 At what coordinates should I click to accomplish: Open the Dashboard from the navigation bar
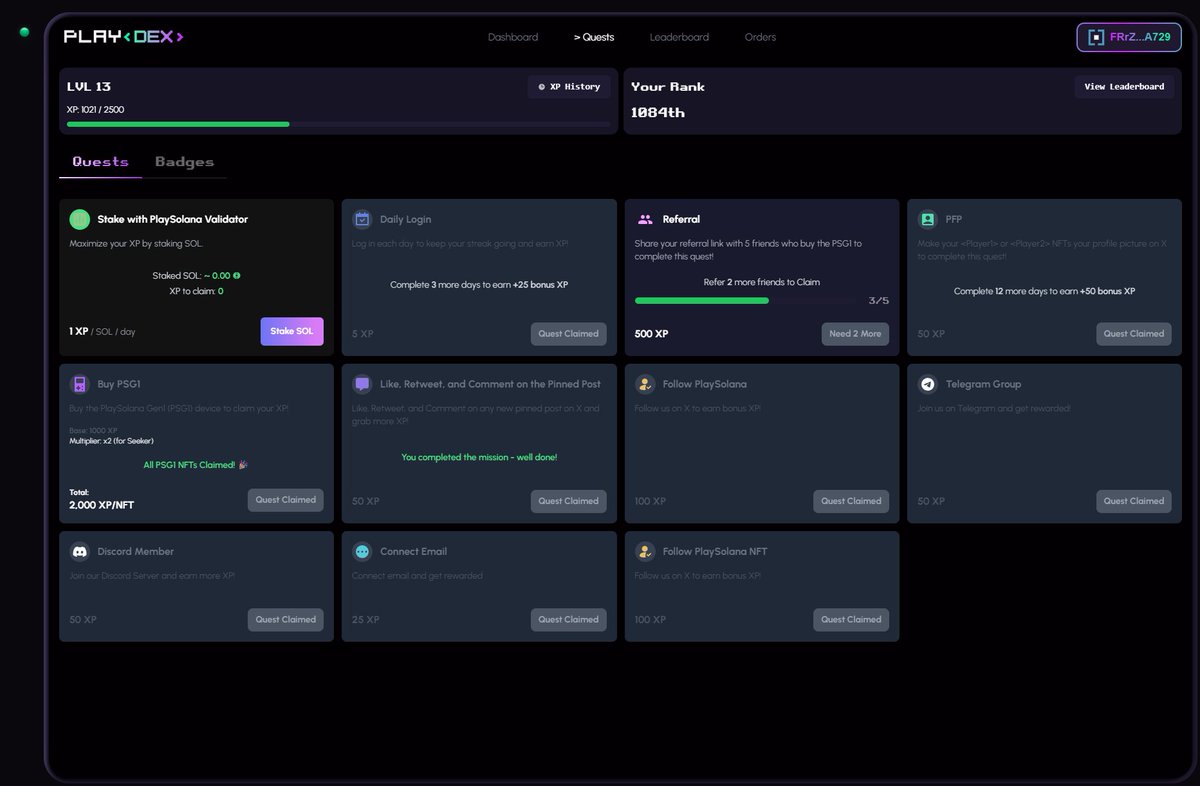coord(513,37)
